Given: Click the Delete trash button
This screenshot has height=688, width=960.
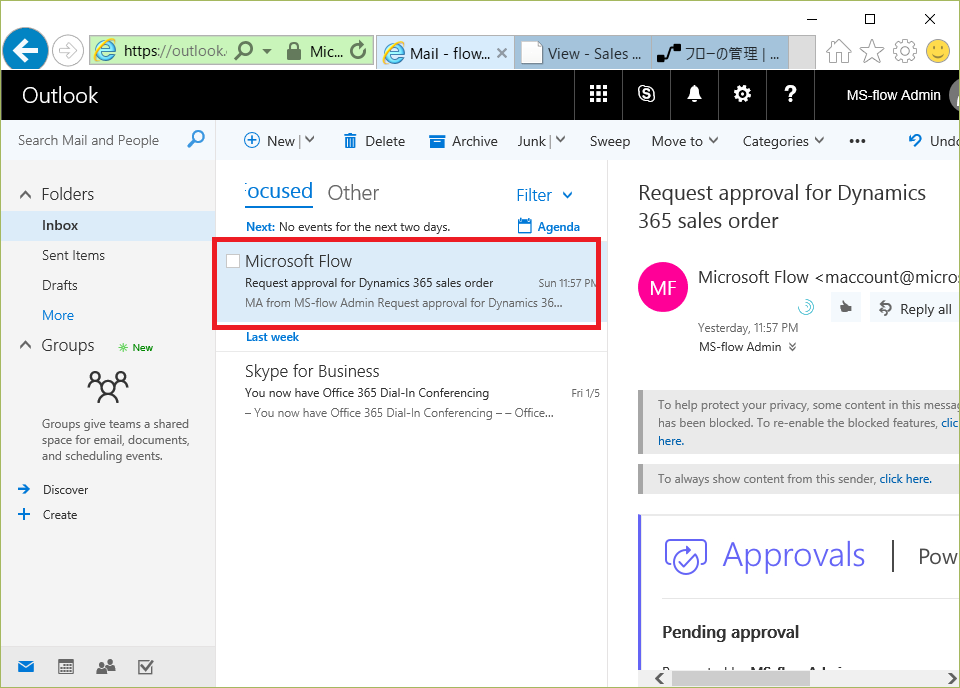Looking at the screenshot, I should [x=374, y=141].
